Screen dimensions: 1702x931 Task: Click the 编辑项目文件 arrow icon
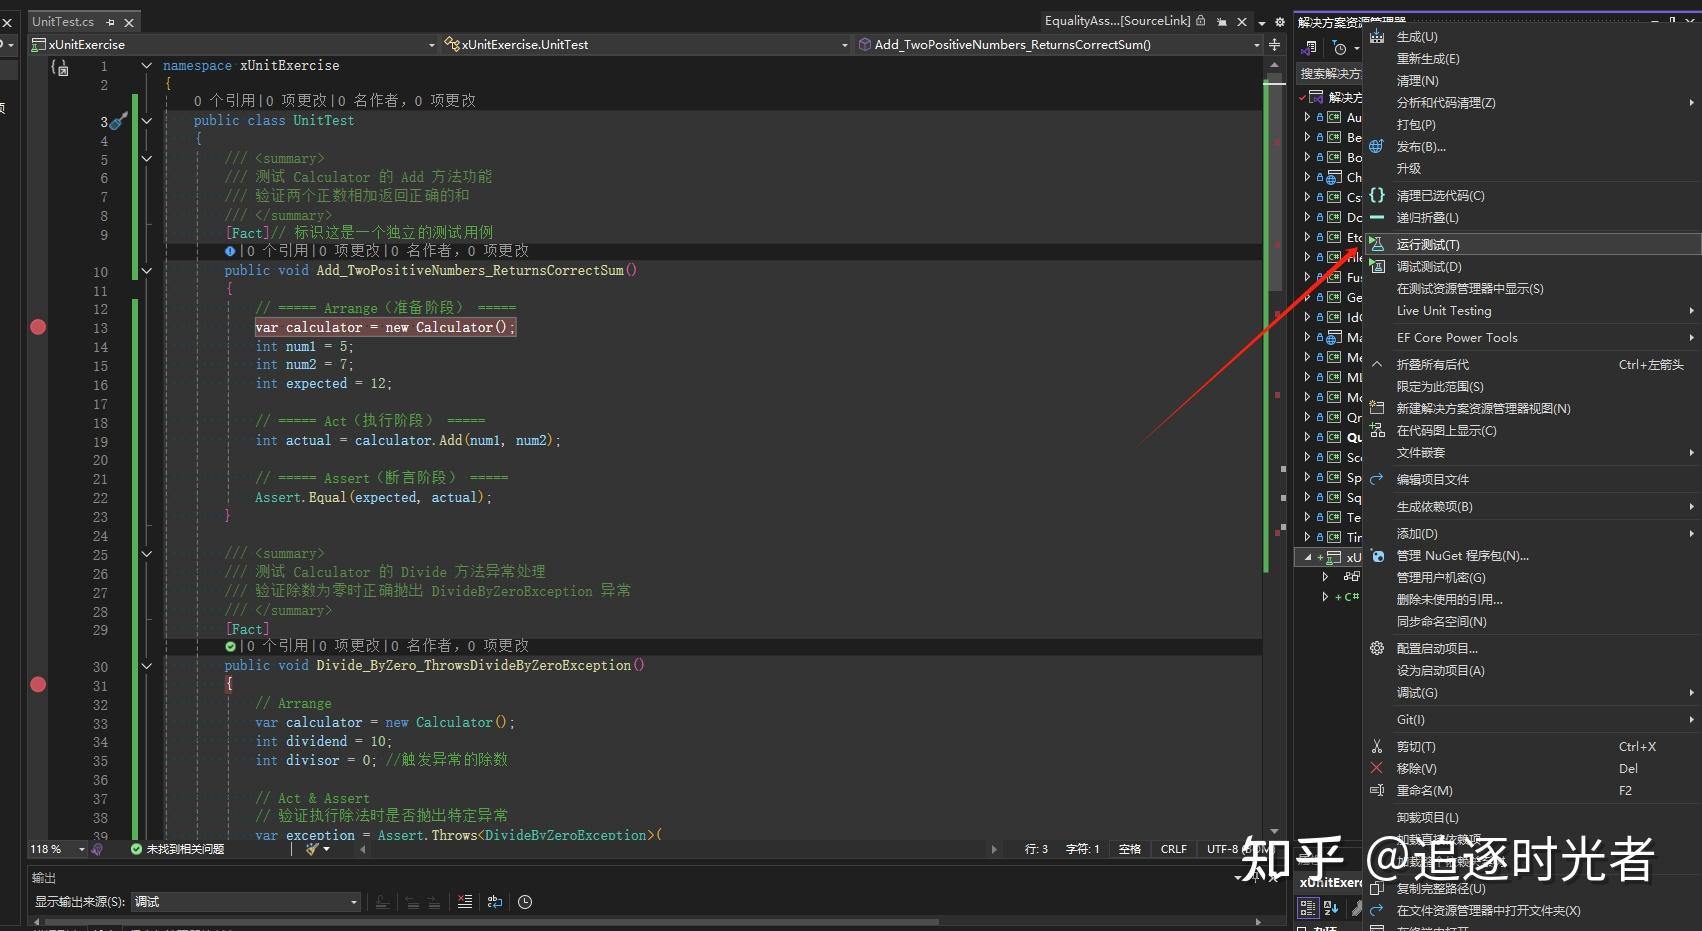pos(1377,479)
